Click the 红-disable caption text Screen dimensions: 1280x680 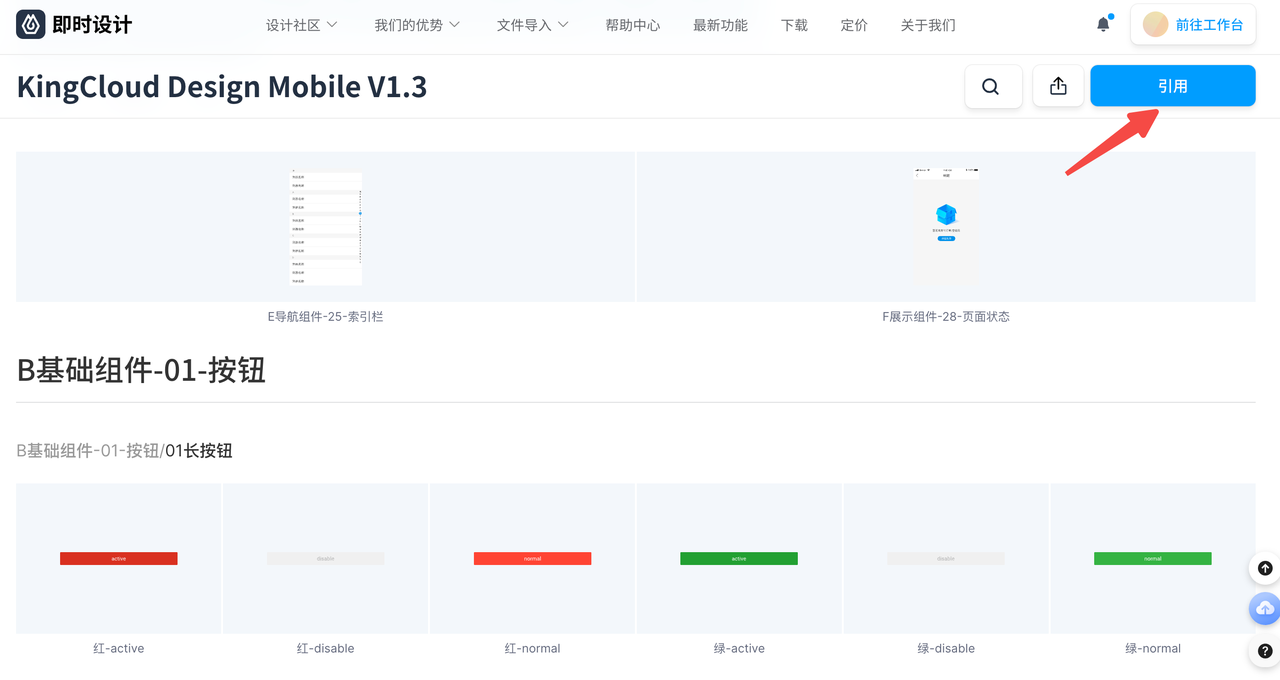[x=326, y=648]
